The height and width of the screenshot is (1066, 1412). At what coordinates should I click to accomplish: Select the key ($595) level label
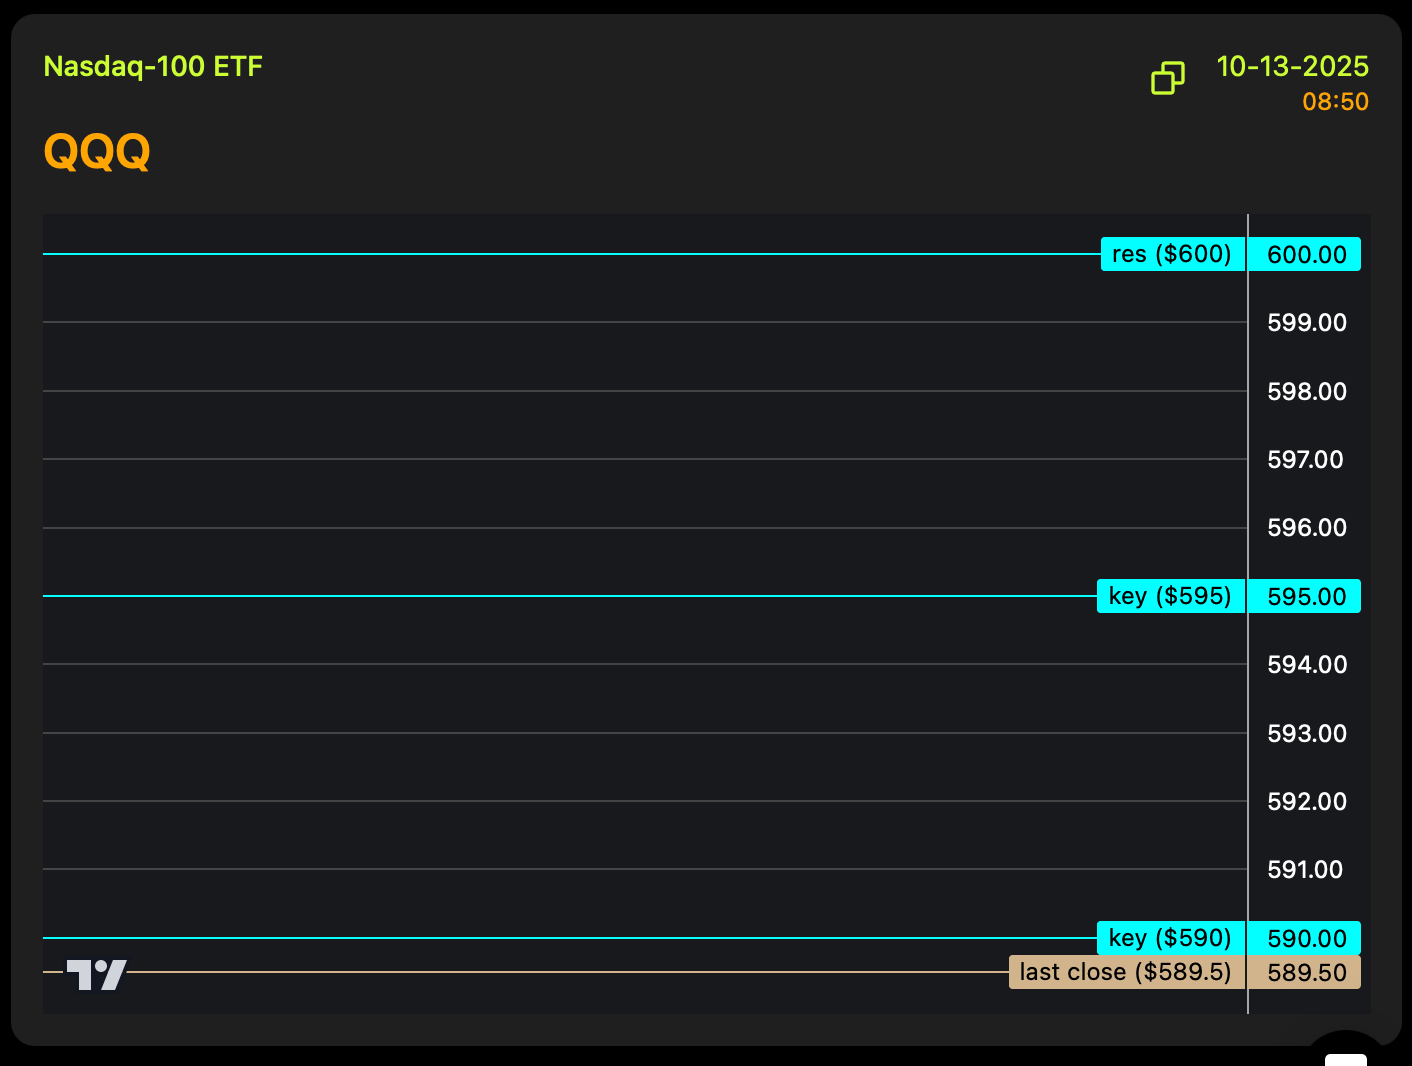(1170, 596)
